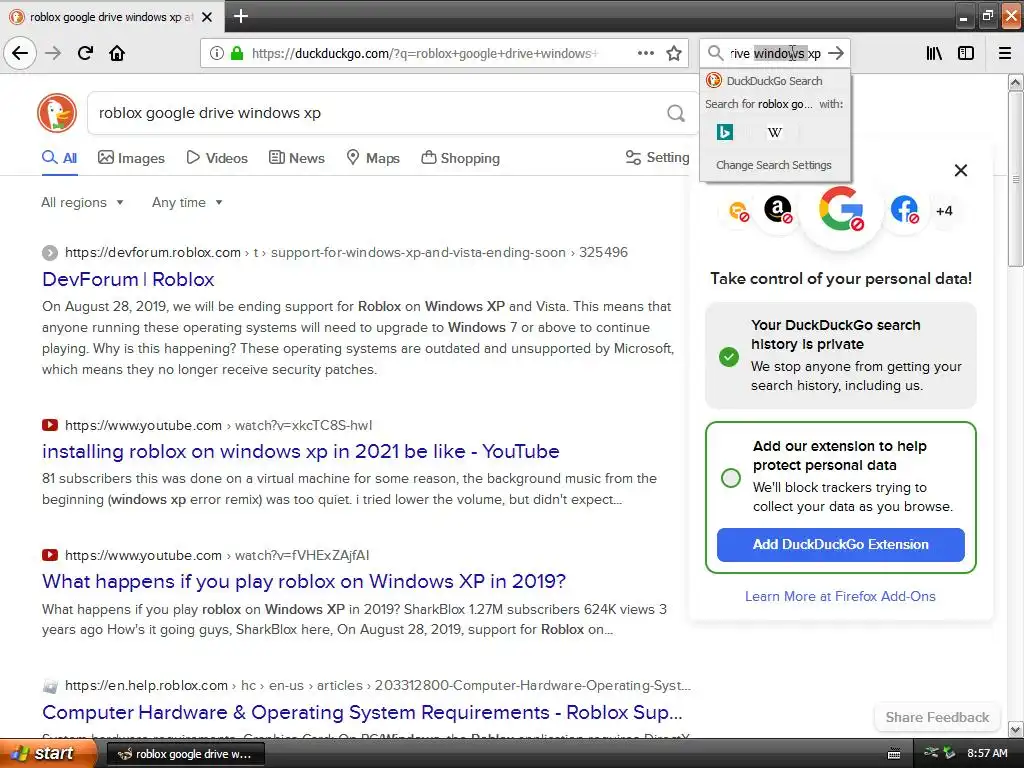Open the browser Home page icon
Viewport: 1024px width, 768px height.
[117, 53]
